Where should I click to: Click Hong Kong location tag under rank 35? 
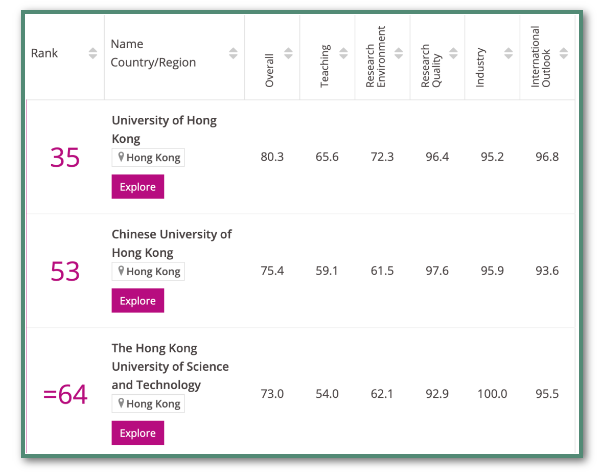[x=148, y=158]
